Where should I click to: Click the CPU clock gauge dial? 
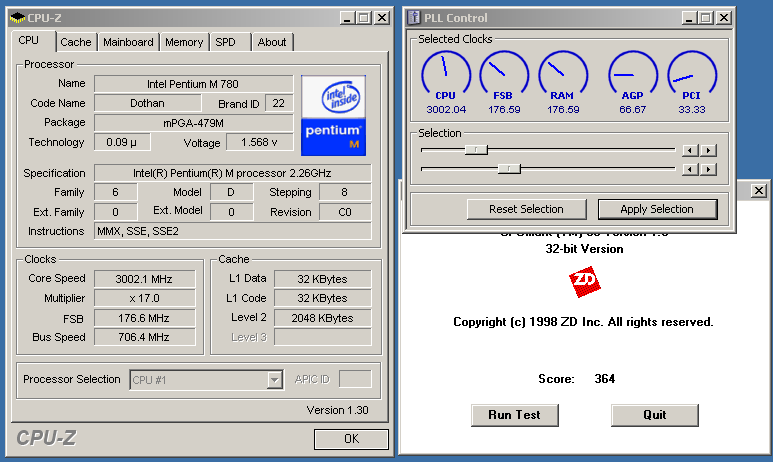[446, 73]
